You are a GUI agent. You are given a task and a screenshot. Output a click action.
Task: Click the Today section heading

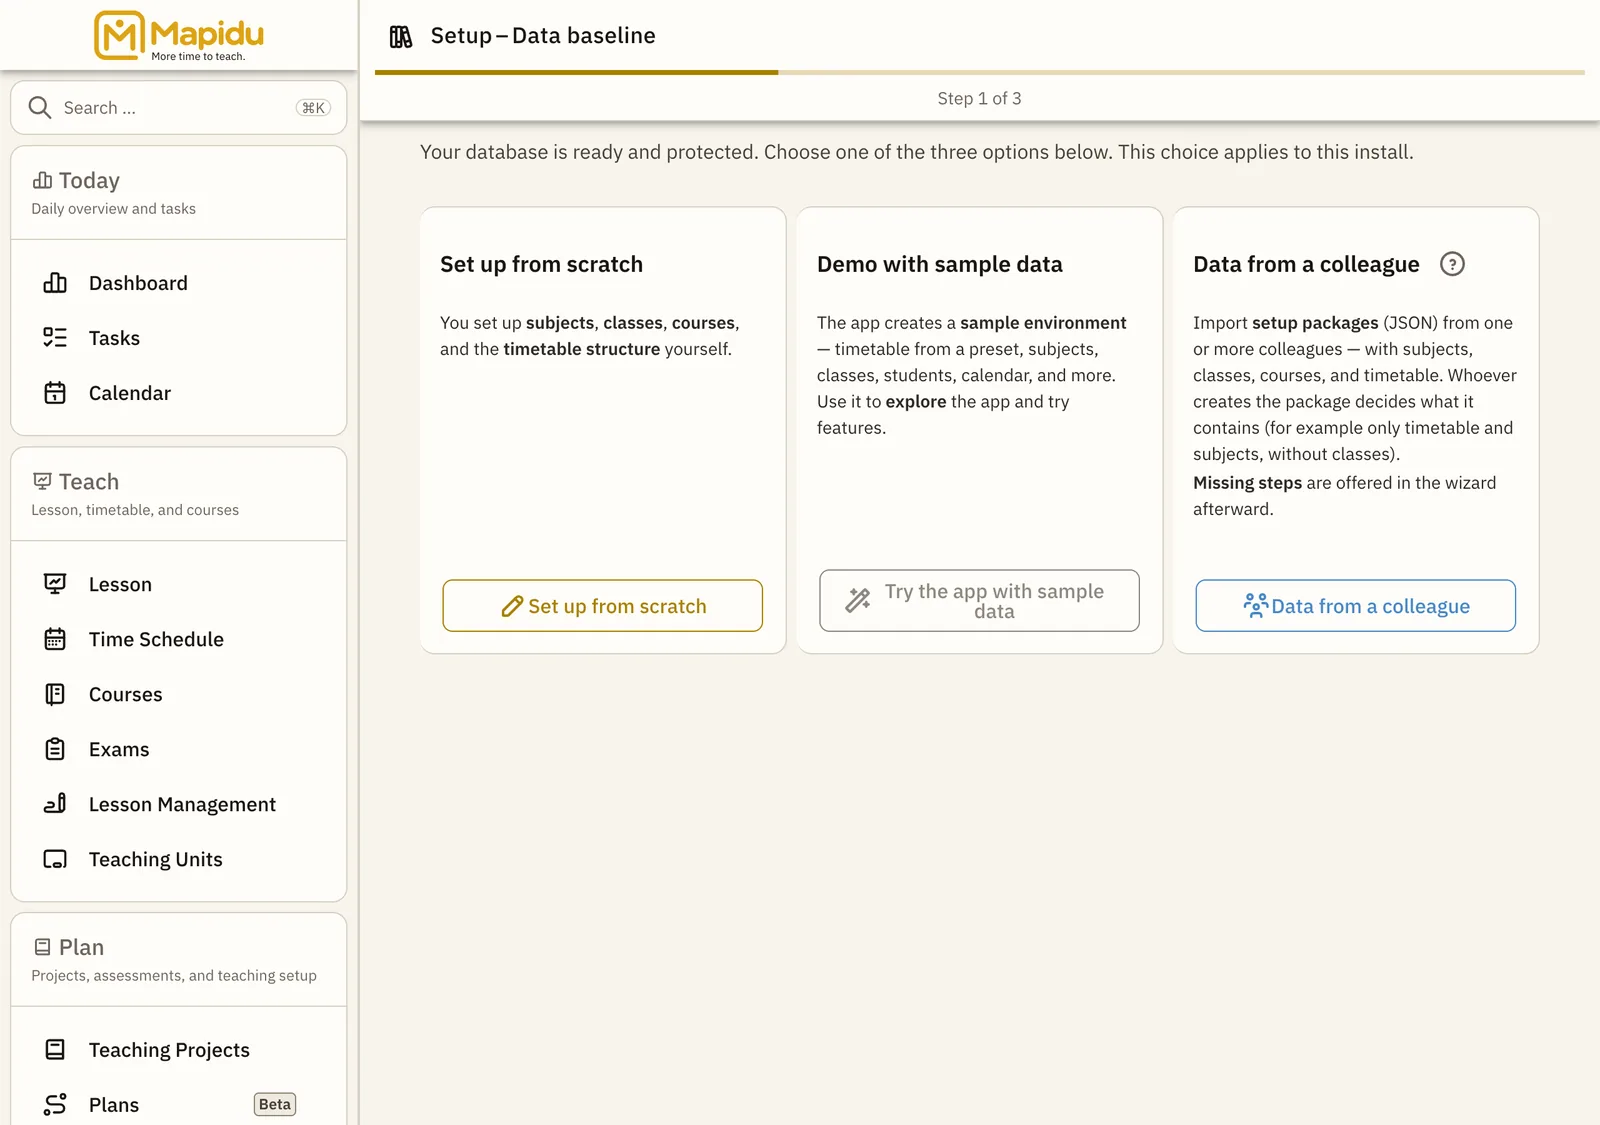coord(89,181)
